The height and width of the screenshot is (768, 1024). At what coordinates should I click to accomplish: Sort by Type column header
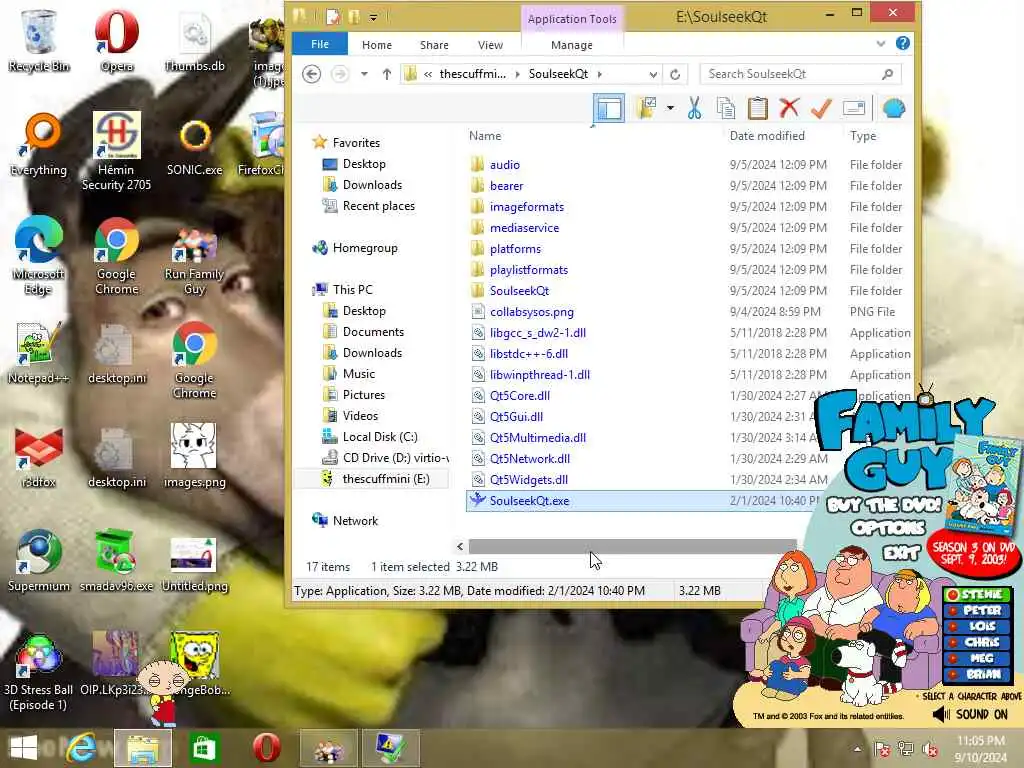(x=863, y=136)
